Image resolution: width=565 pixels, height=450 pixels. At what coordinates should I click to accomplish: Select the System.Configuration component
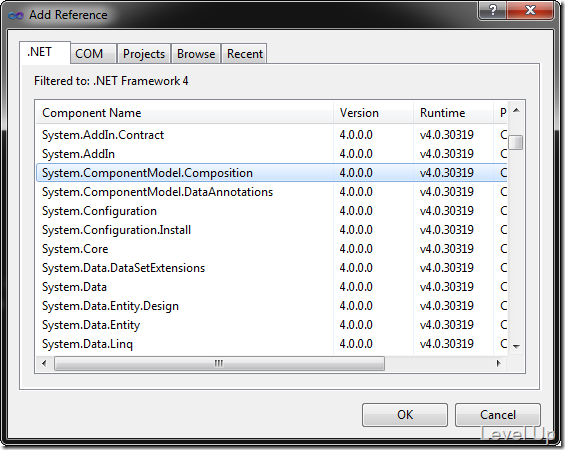[272, 211]
